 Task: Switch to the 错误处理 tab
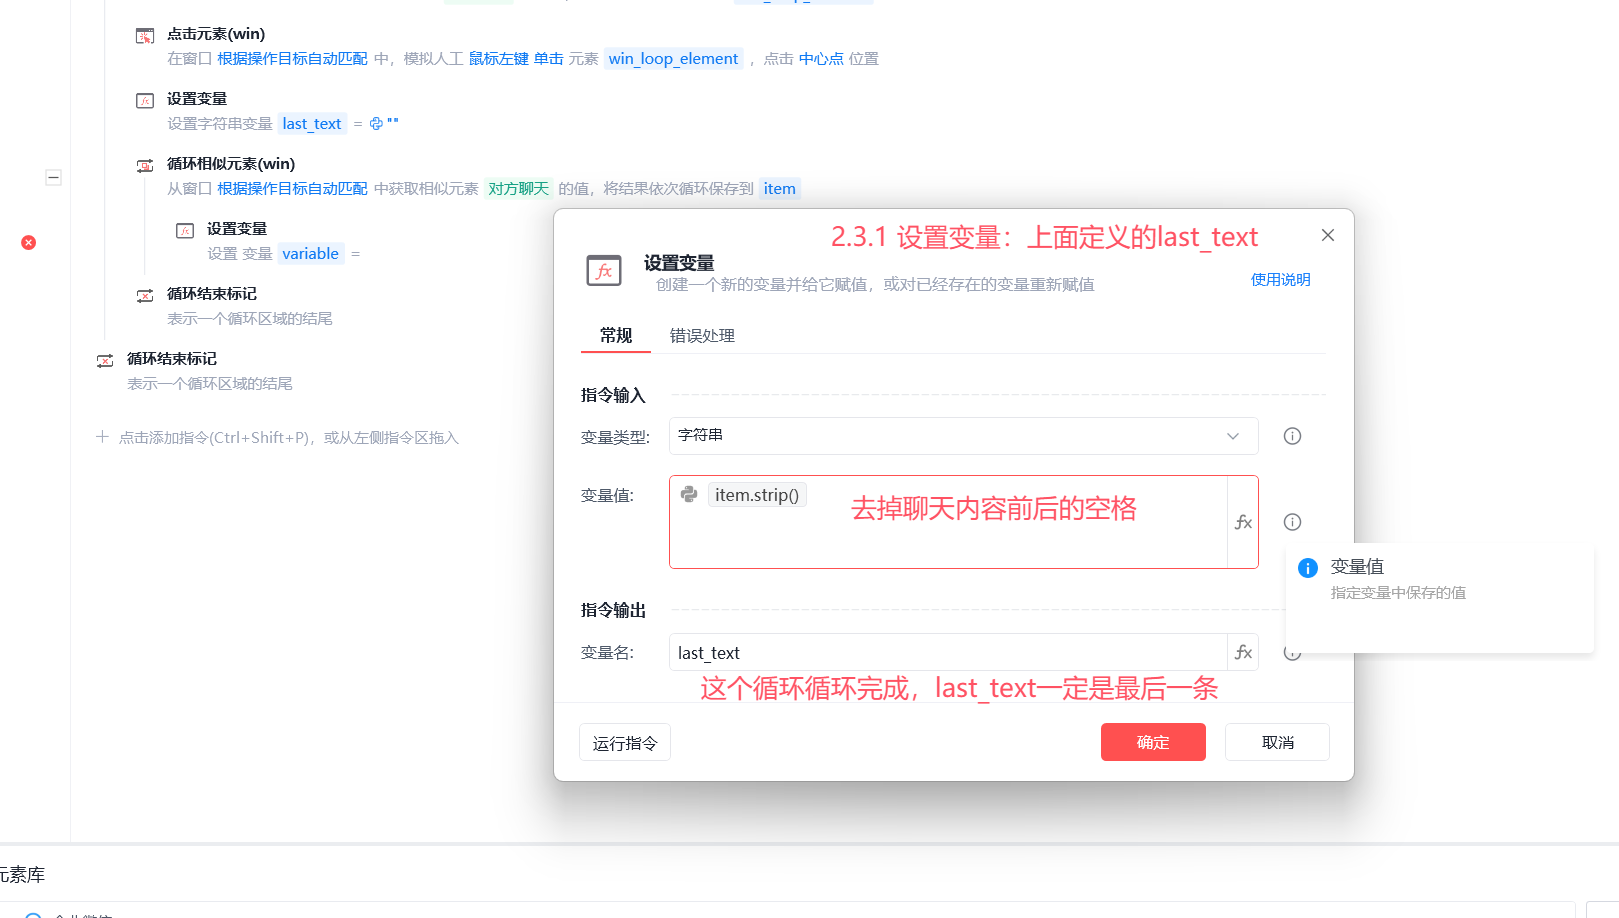[x=702, y=336]
